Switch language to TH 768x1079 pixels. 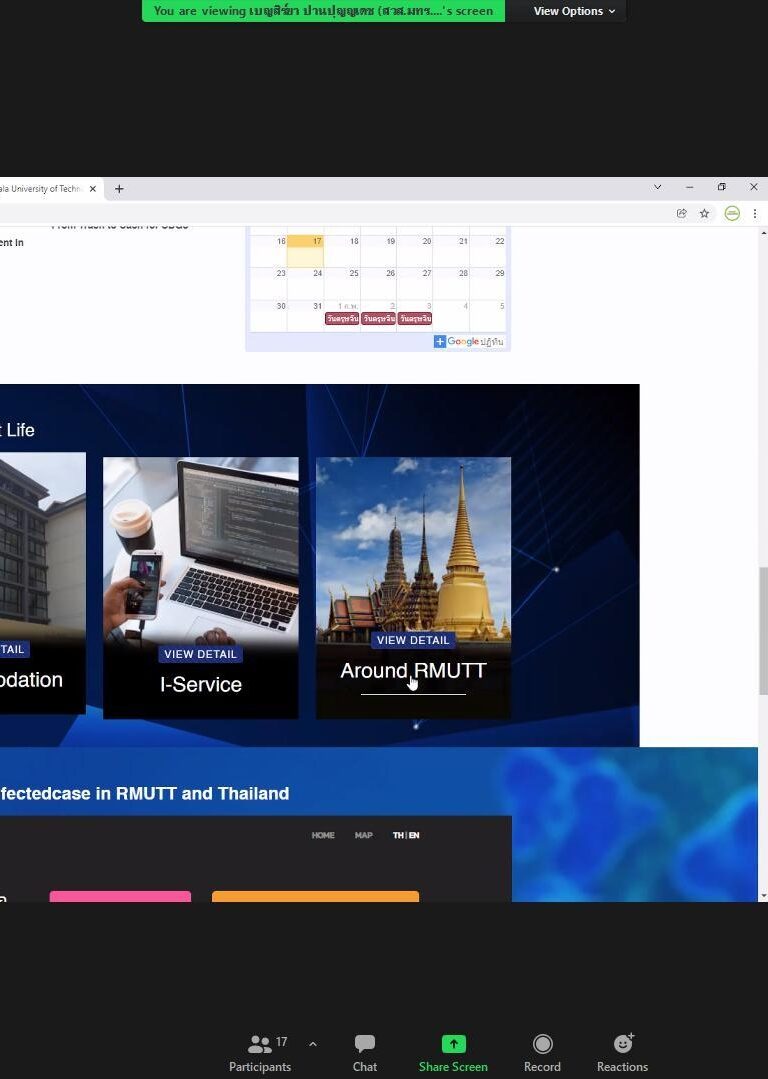[x=398, y=835]
